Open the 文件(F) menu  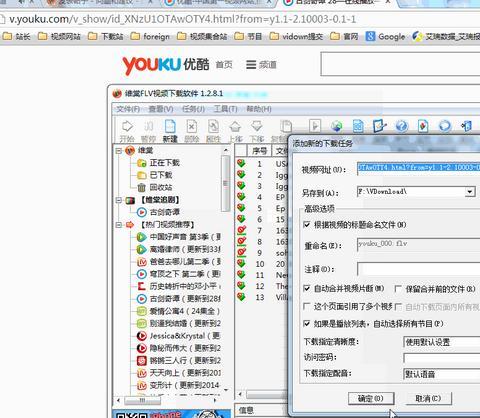click(128, 109)
